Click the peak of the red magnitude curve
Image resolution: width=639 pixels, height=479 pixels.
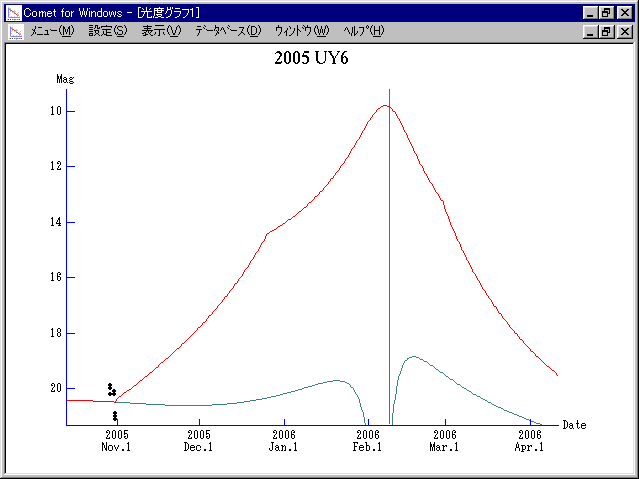pyautogui.click(x=384, y=106)
